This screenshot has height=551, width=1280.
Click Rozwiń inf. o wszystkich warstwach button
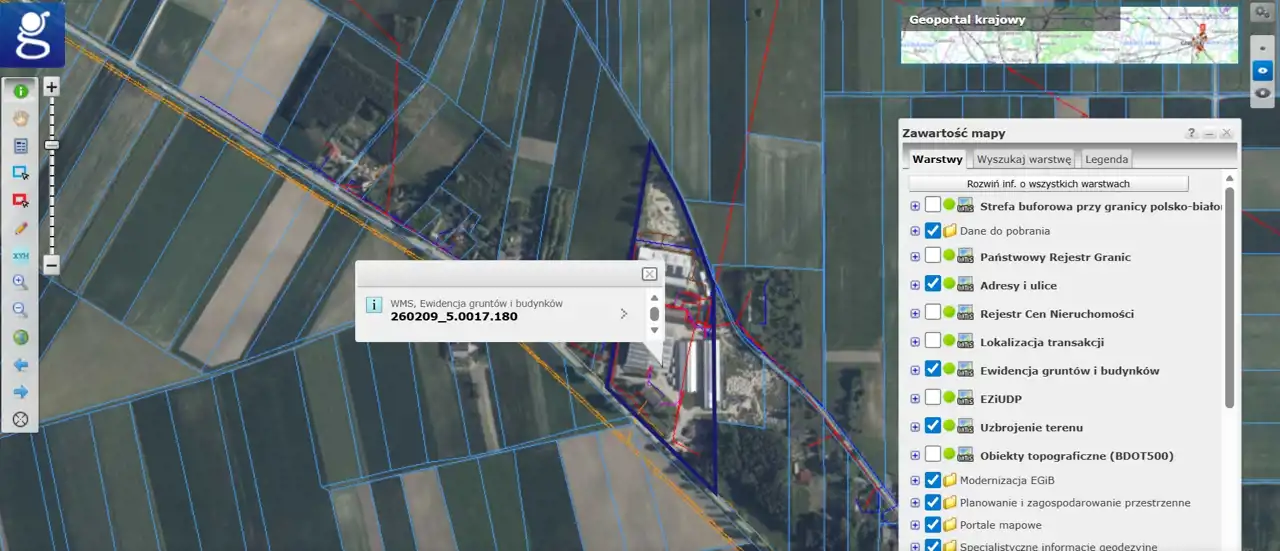(1047, 184)
